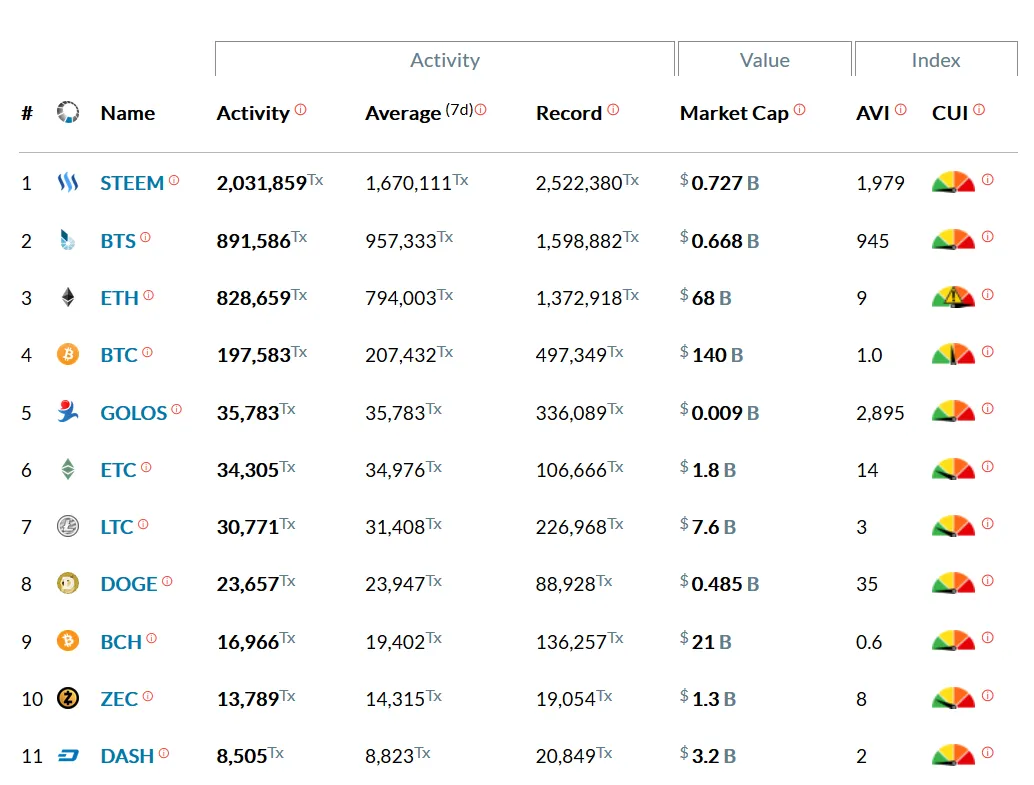Open the STEEM coin link
This screenshot has width=1034, height=785.
[132, 183]
